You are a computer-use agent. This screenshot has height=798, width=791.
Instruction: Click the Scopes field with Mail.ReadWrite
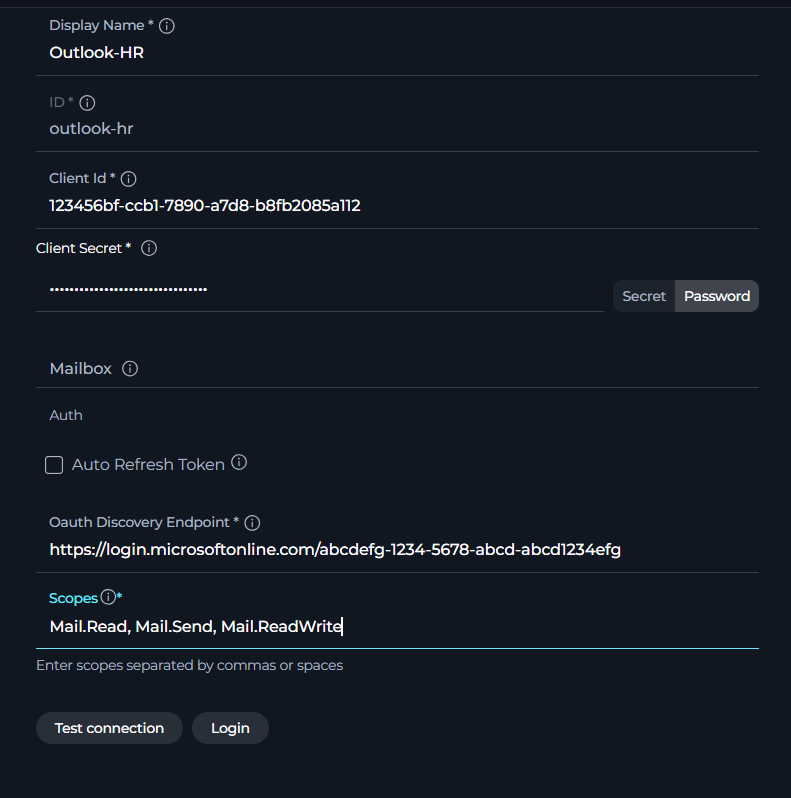[398, 626]
